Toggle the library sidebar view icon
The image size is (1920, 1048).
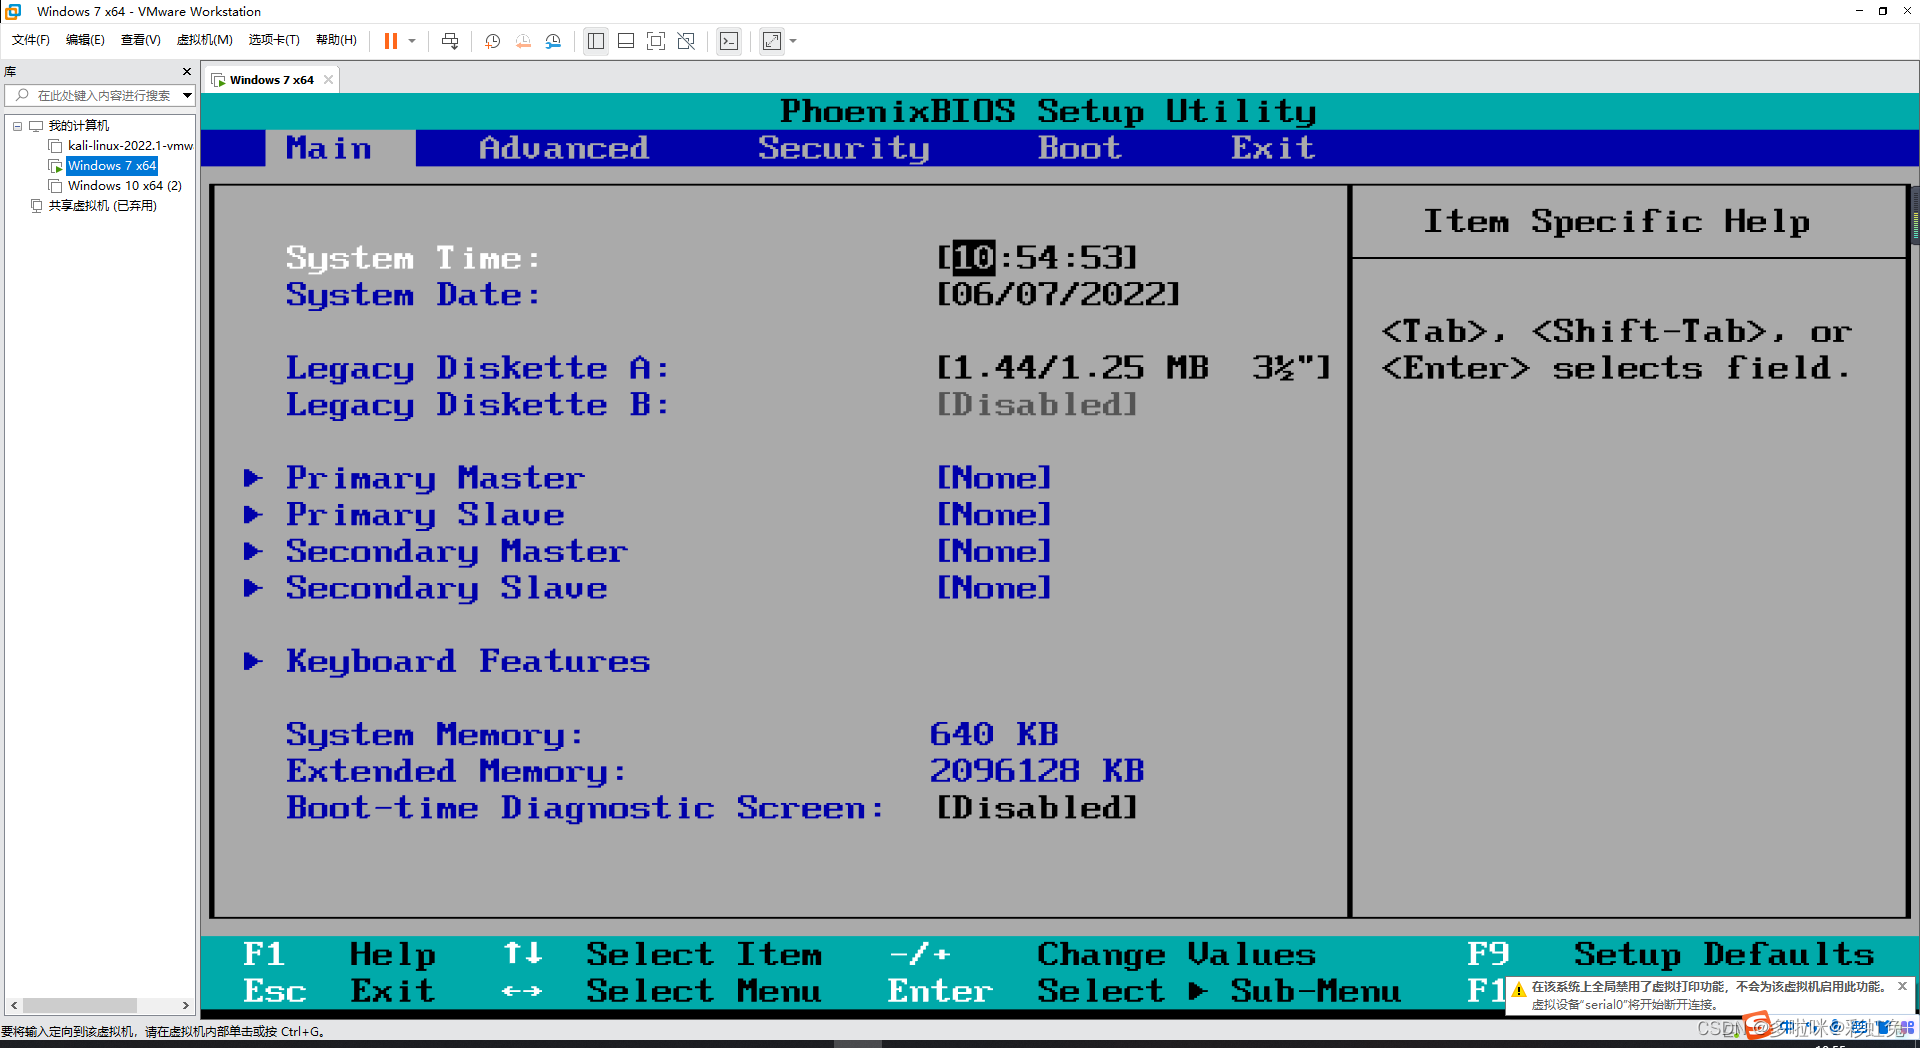pyautogui.click(x=596, y=41)
